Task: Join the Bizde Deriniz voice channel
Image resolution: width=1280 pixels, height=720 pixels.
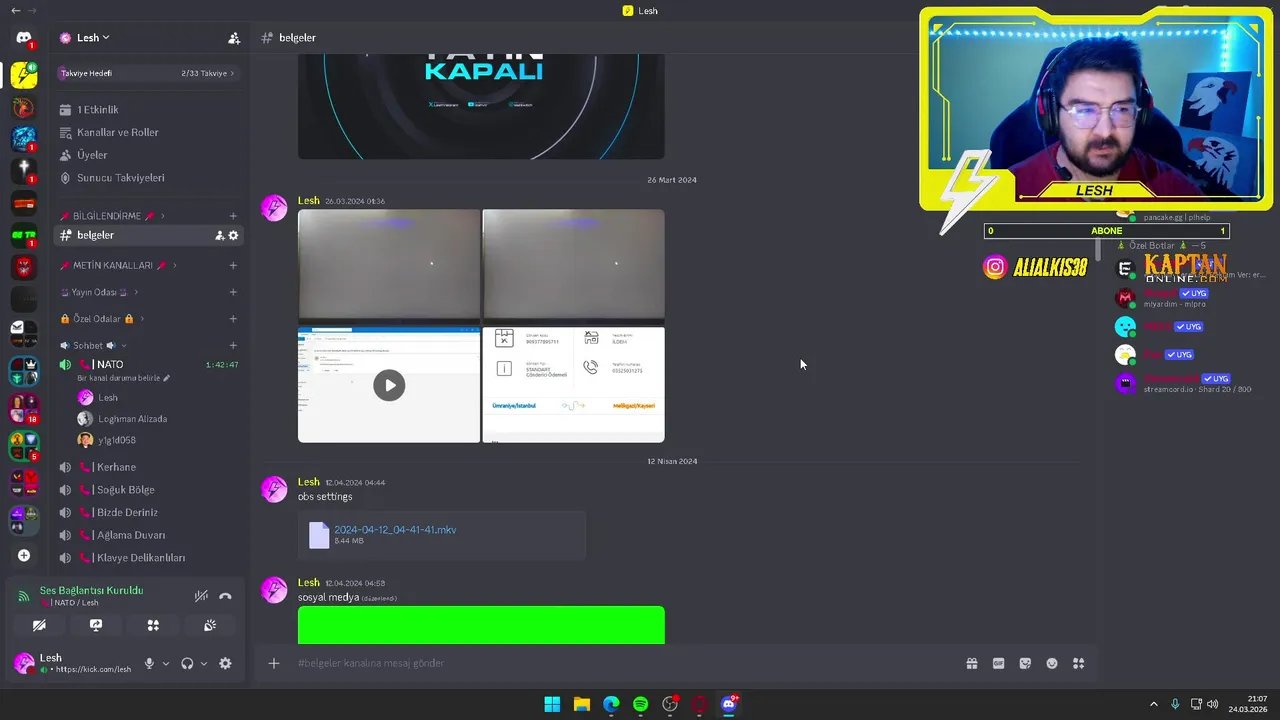Action: tap(148, 513)
